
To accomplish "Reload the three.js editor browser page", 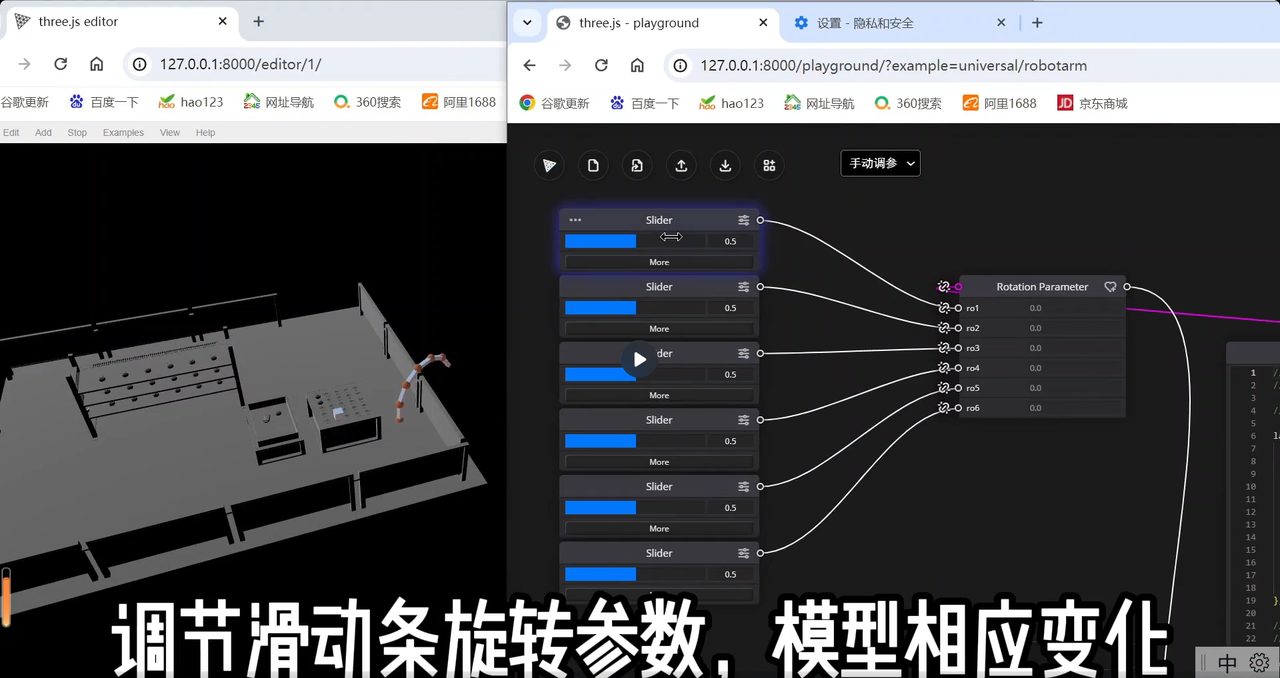I will click(x=60, y=64).
